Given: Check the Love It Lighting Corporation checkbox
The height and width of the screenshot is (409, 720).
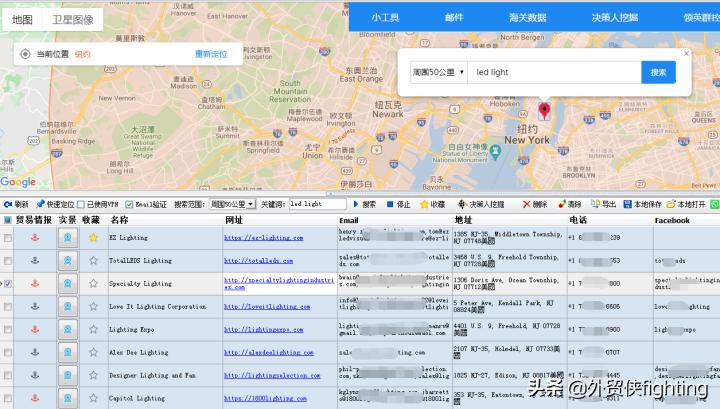Looking at the screenshot, I should click(8, 307).
